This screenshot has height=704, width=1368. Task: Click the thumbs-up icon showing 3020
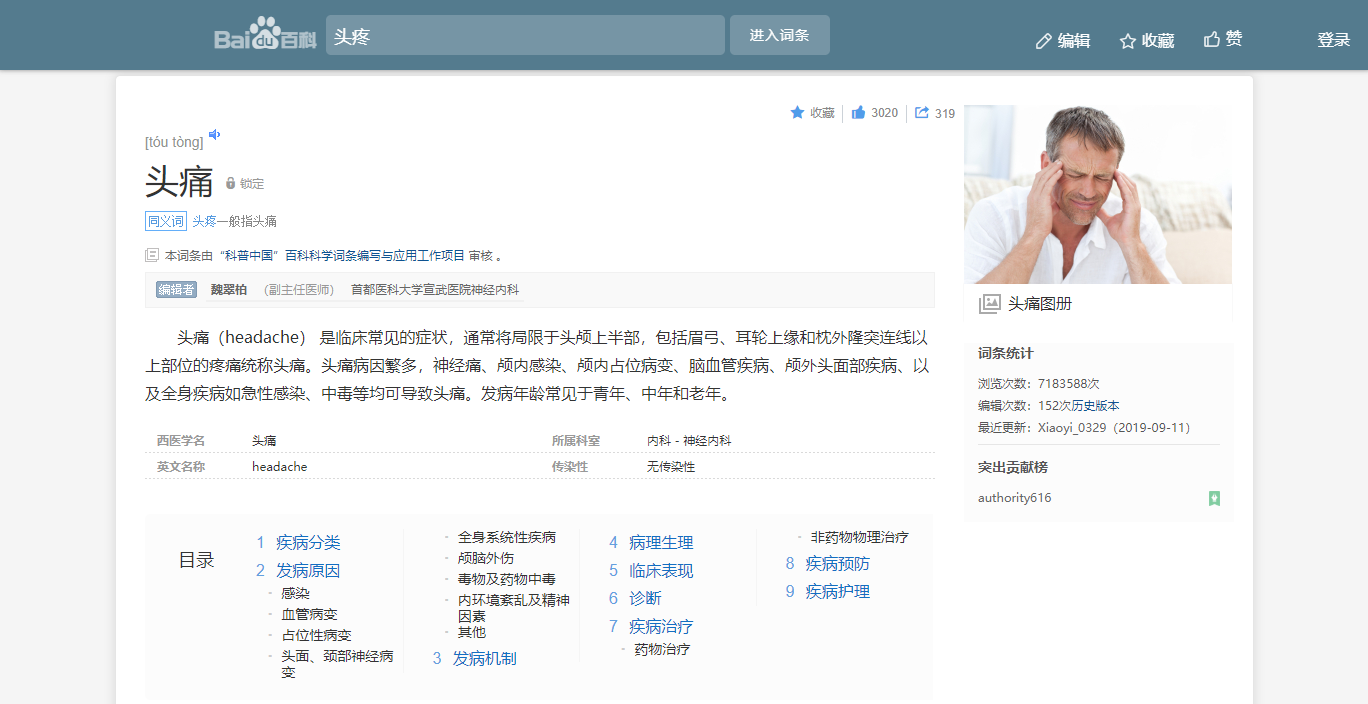click(858, 112)
